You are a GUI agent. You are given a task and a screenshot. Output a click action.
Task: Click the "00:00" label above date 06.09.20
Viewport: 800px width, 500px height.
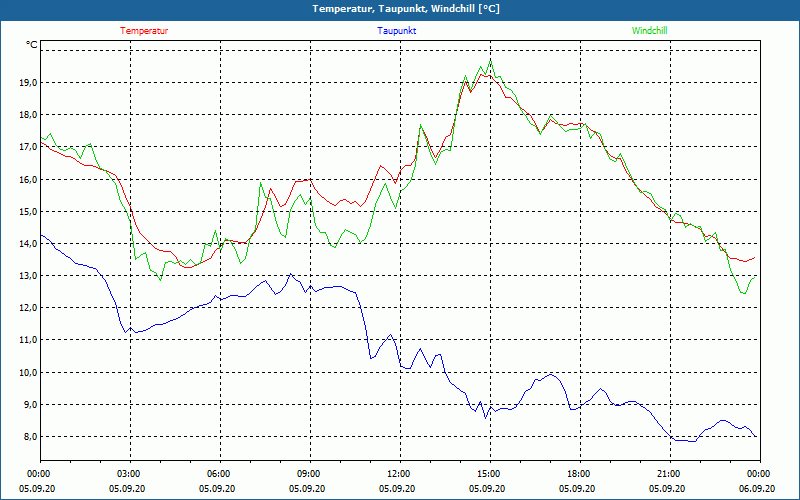coord(759,474)
